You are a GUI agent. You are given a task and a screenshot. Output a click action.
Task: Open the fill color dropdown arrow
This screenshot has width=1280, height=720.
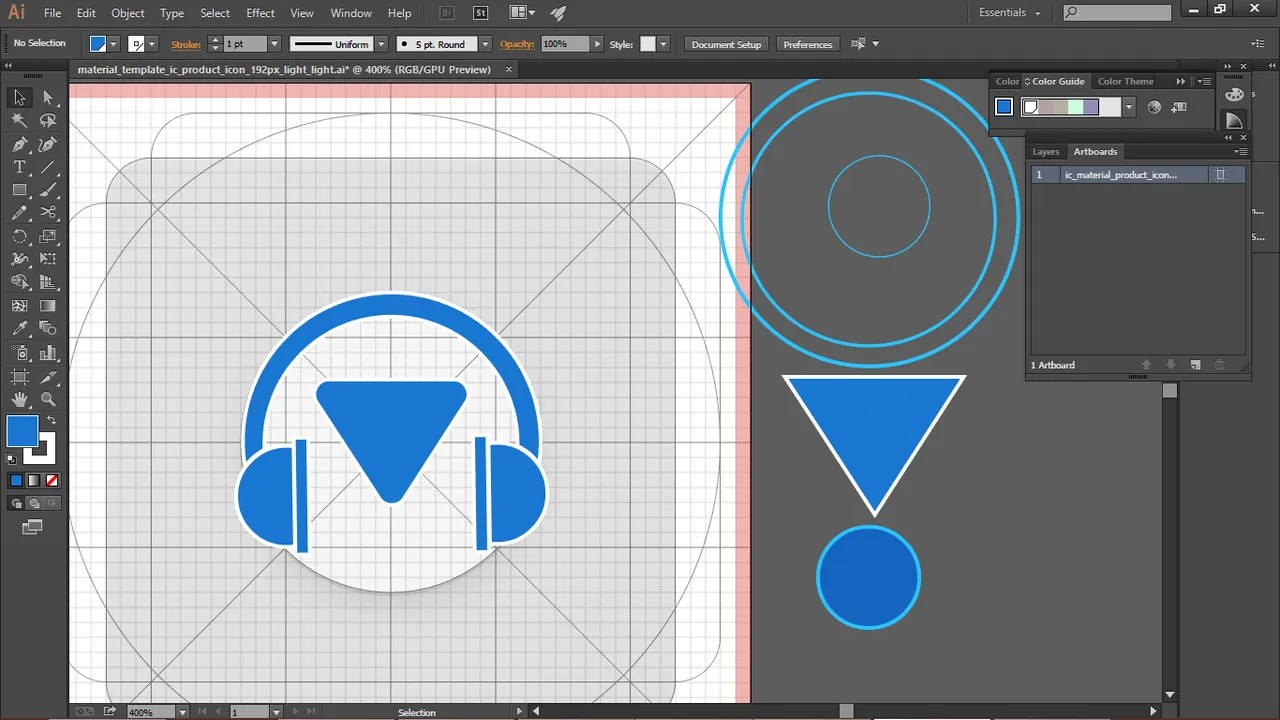point(114,44)
